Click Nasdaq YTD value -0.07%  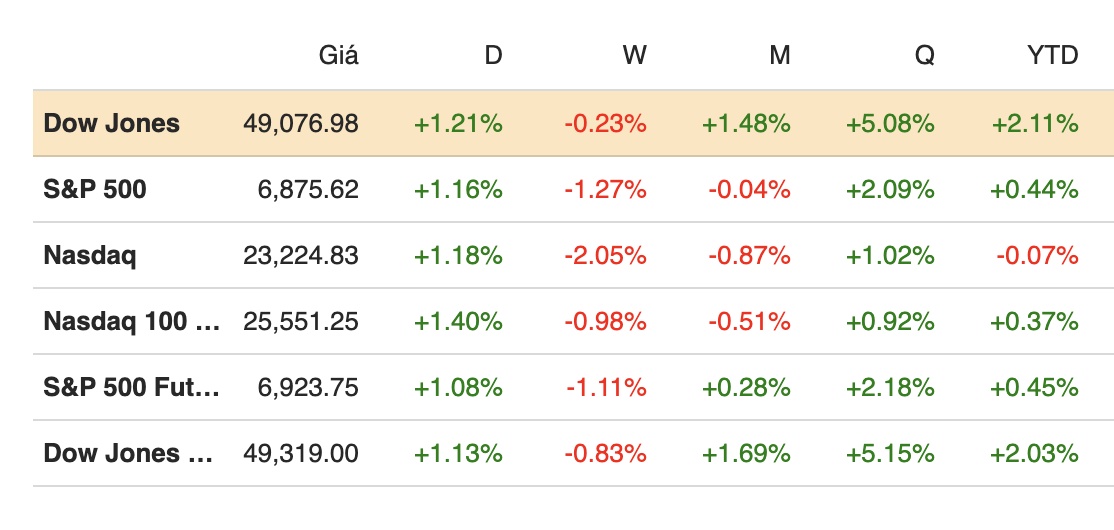pyautogui.click(x=1037, y=255)
